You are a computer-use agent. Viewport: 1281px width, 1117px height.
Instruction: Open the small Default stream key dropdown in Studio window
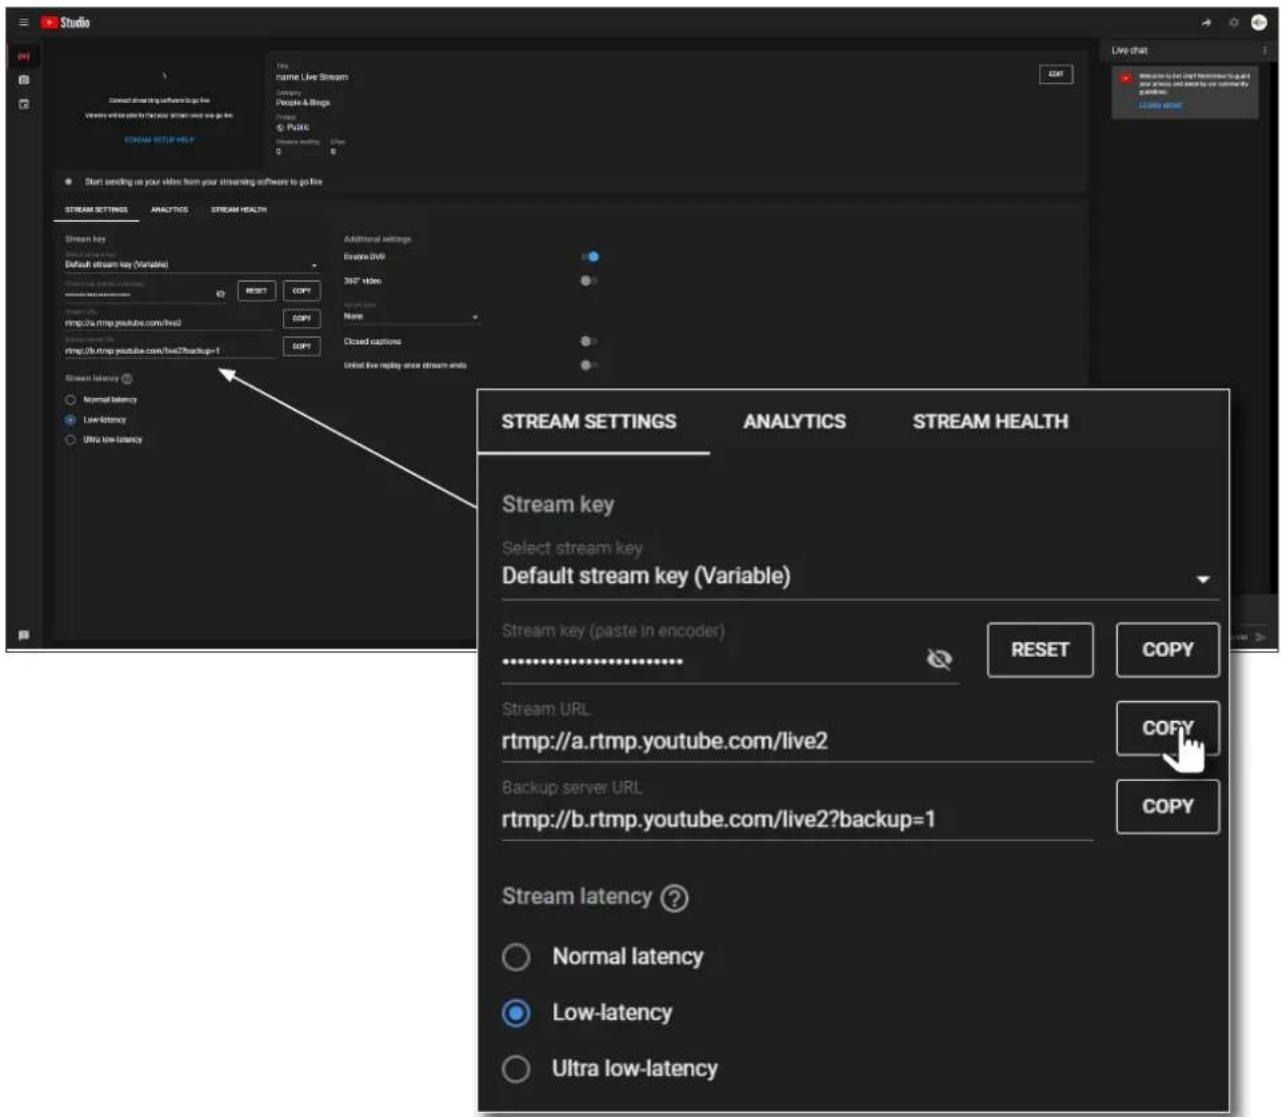[x=191, y=265]
